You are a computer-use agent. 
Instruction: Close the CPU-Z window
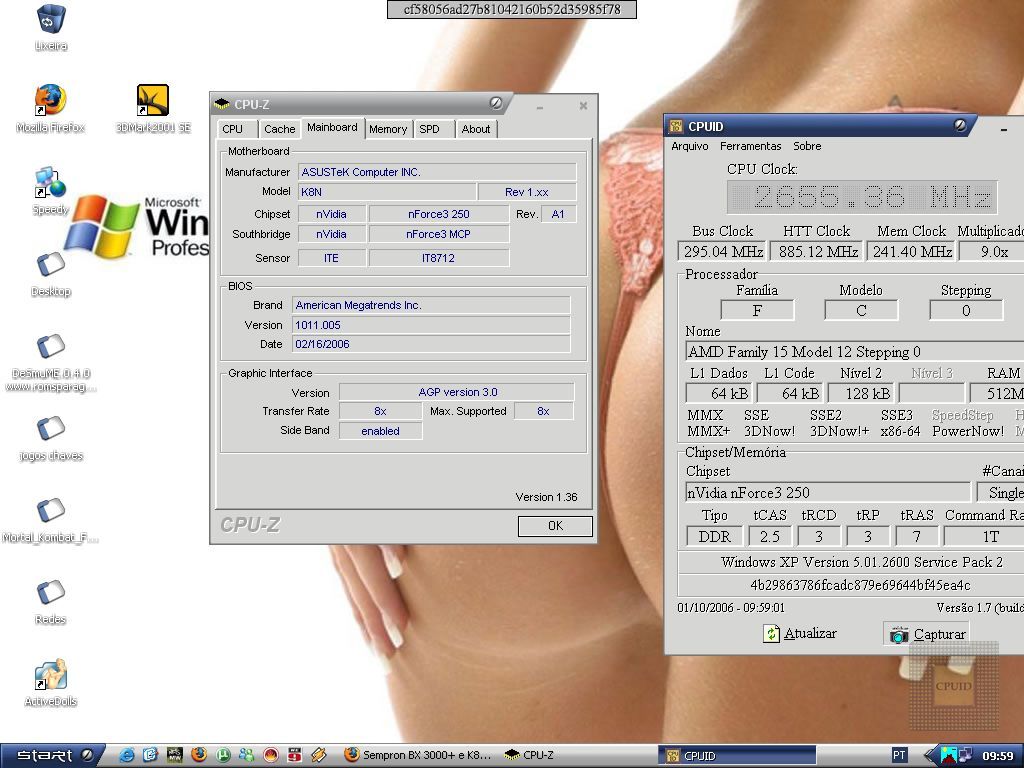point(583,105)
